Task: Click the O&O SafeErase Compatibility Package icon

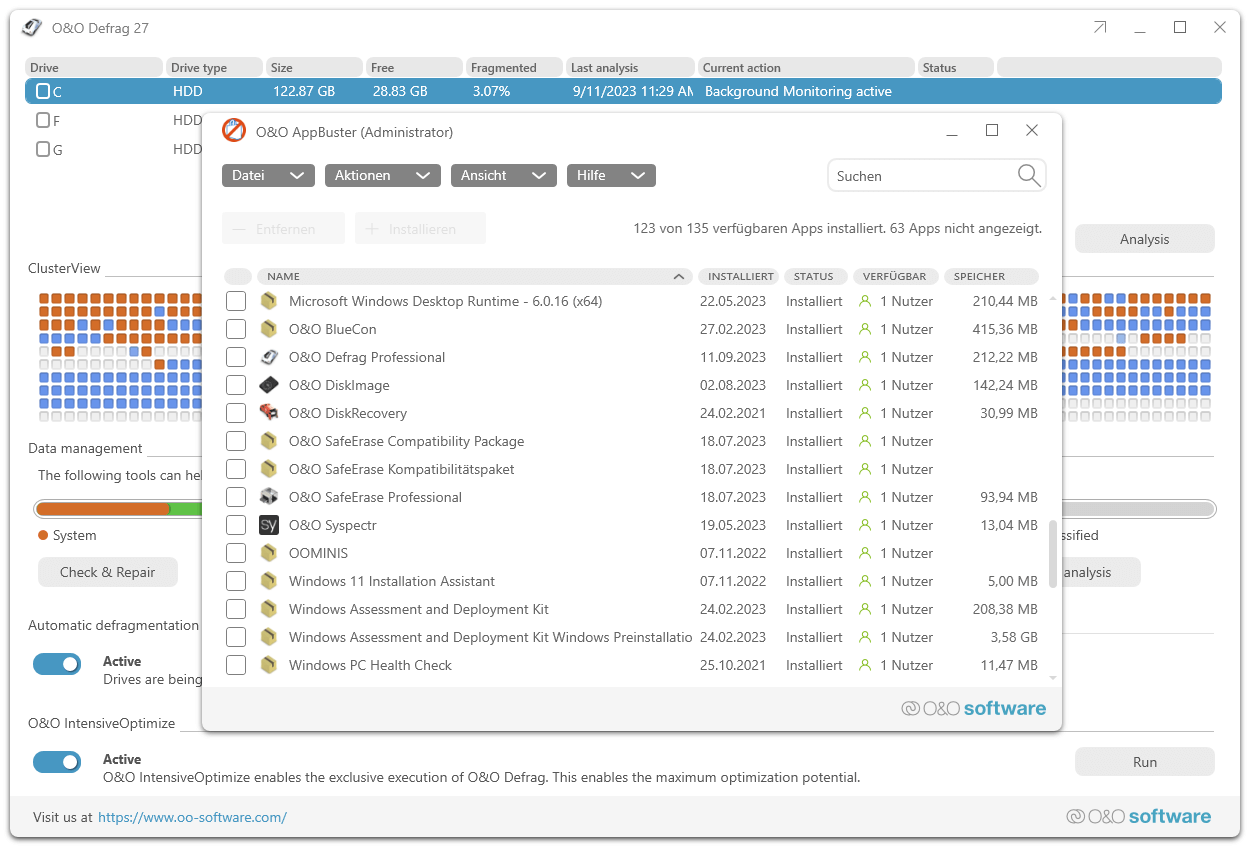Action: point(268,441)
